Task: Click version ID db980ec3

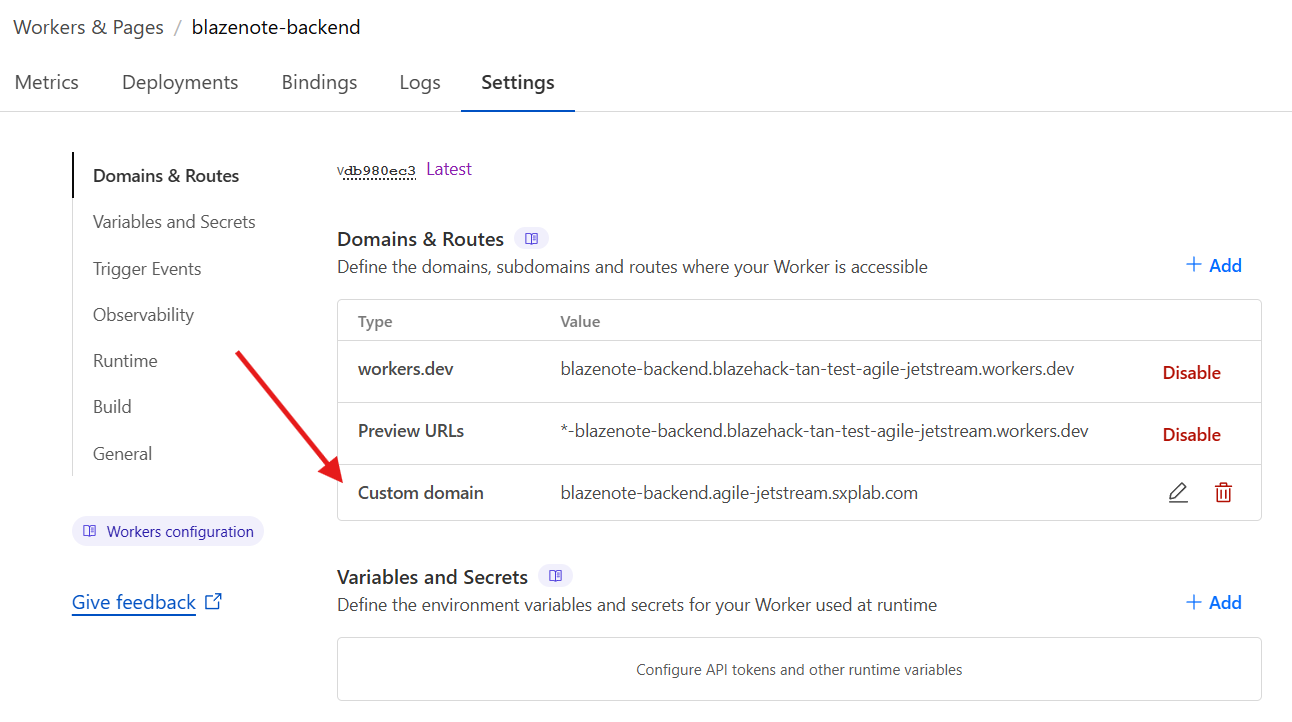Action: pyautogui.click(x=377, y=171)
